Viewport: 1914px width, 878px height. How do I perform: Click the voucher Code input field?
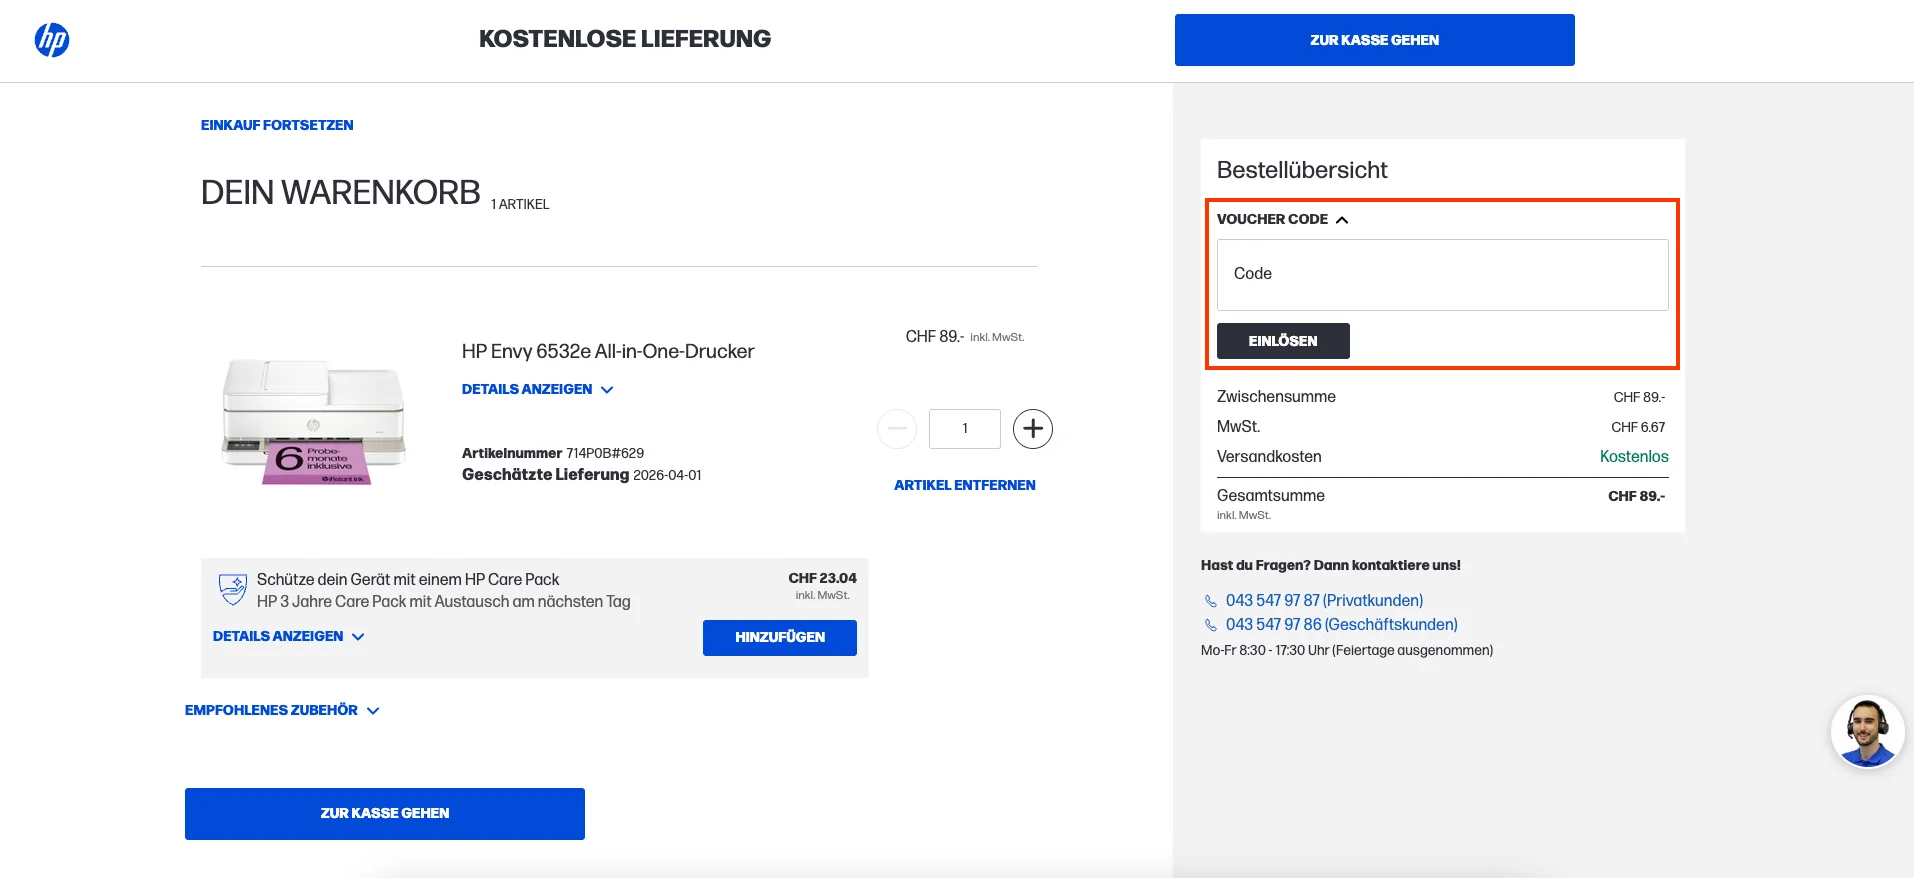[1441, 274]
